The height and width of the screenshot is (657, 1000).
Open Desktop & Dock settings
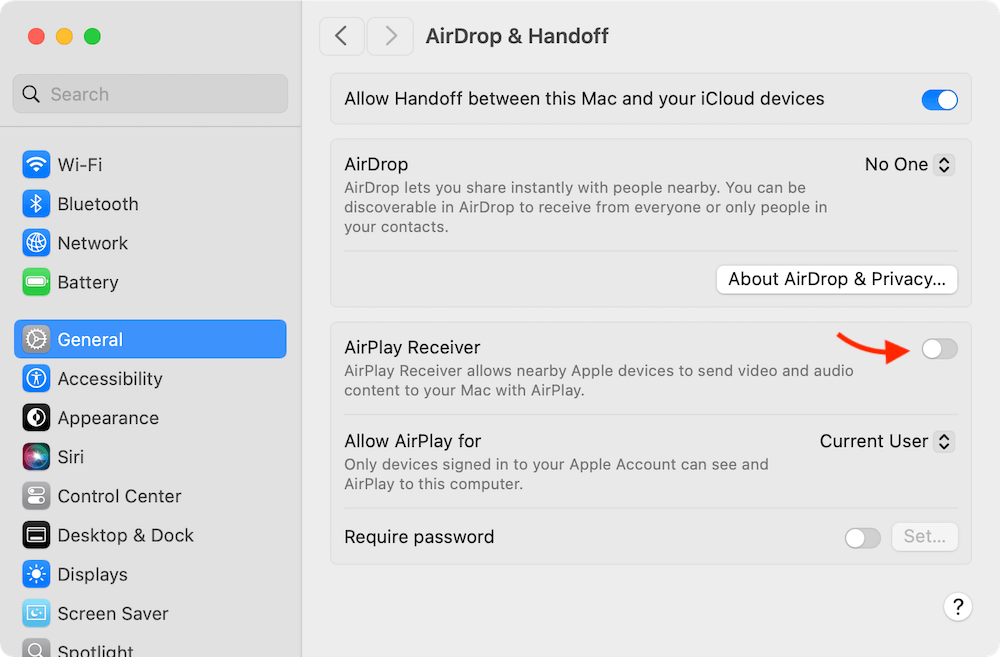click(x=123, y=535)
